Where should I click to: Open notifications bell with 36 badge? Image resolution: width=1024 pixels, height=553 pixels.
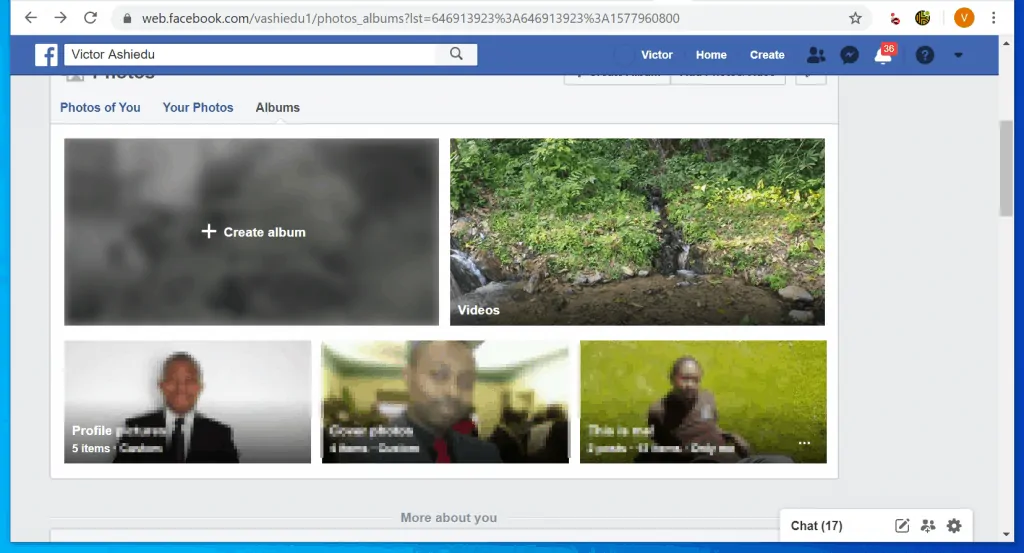pyautogui.click(x=883, y=55)
